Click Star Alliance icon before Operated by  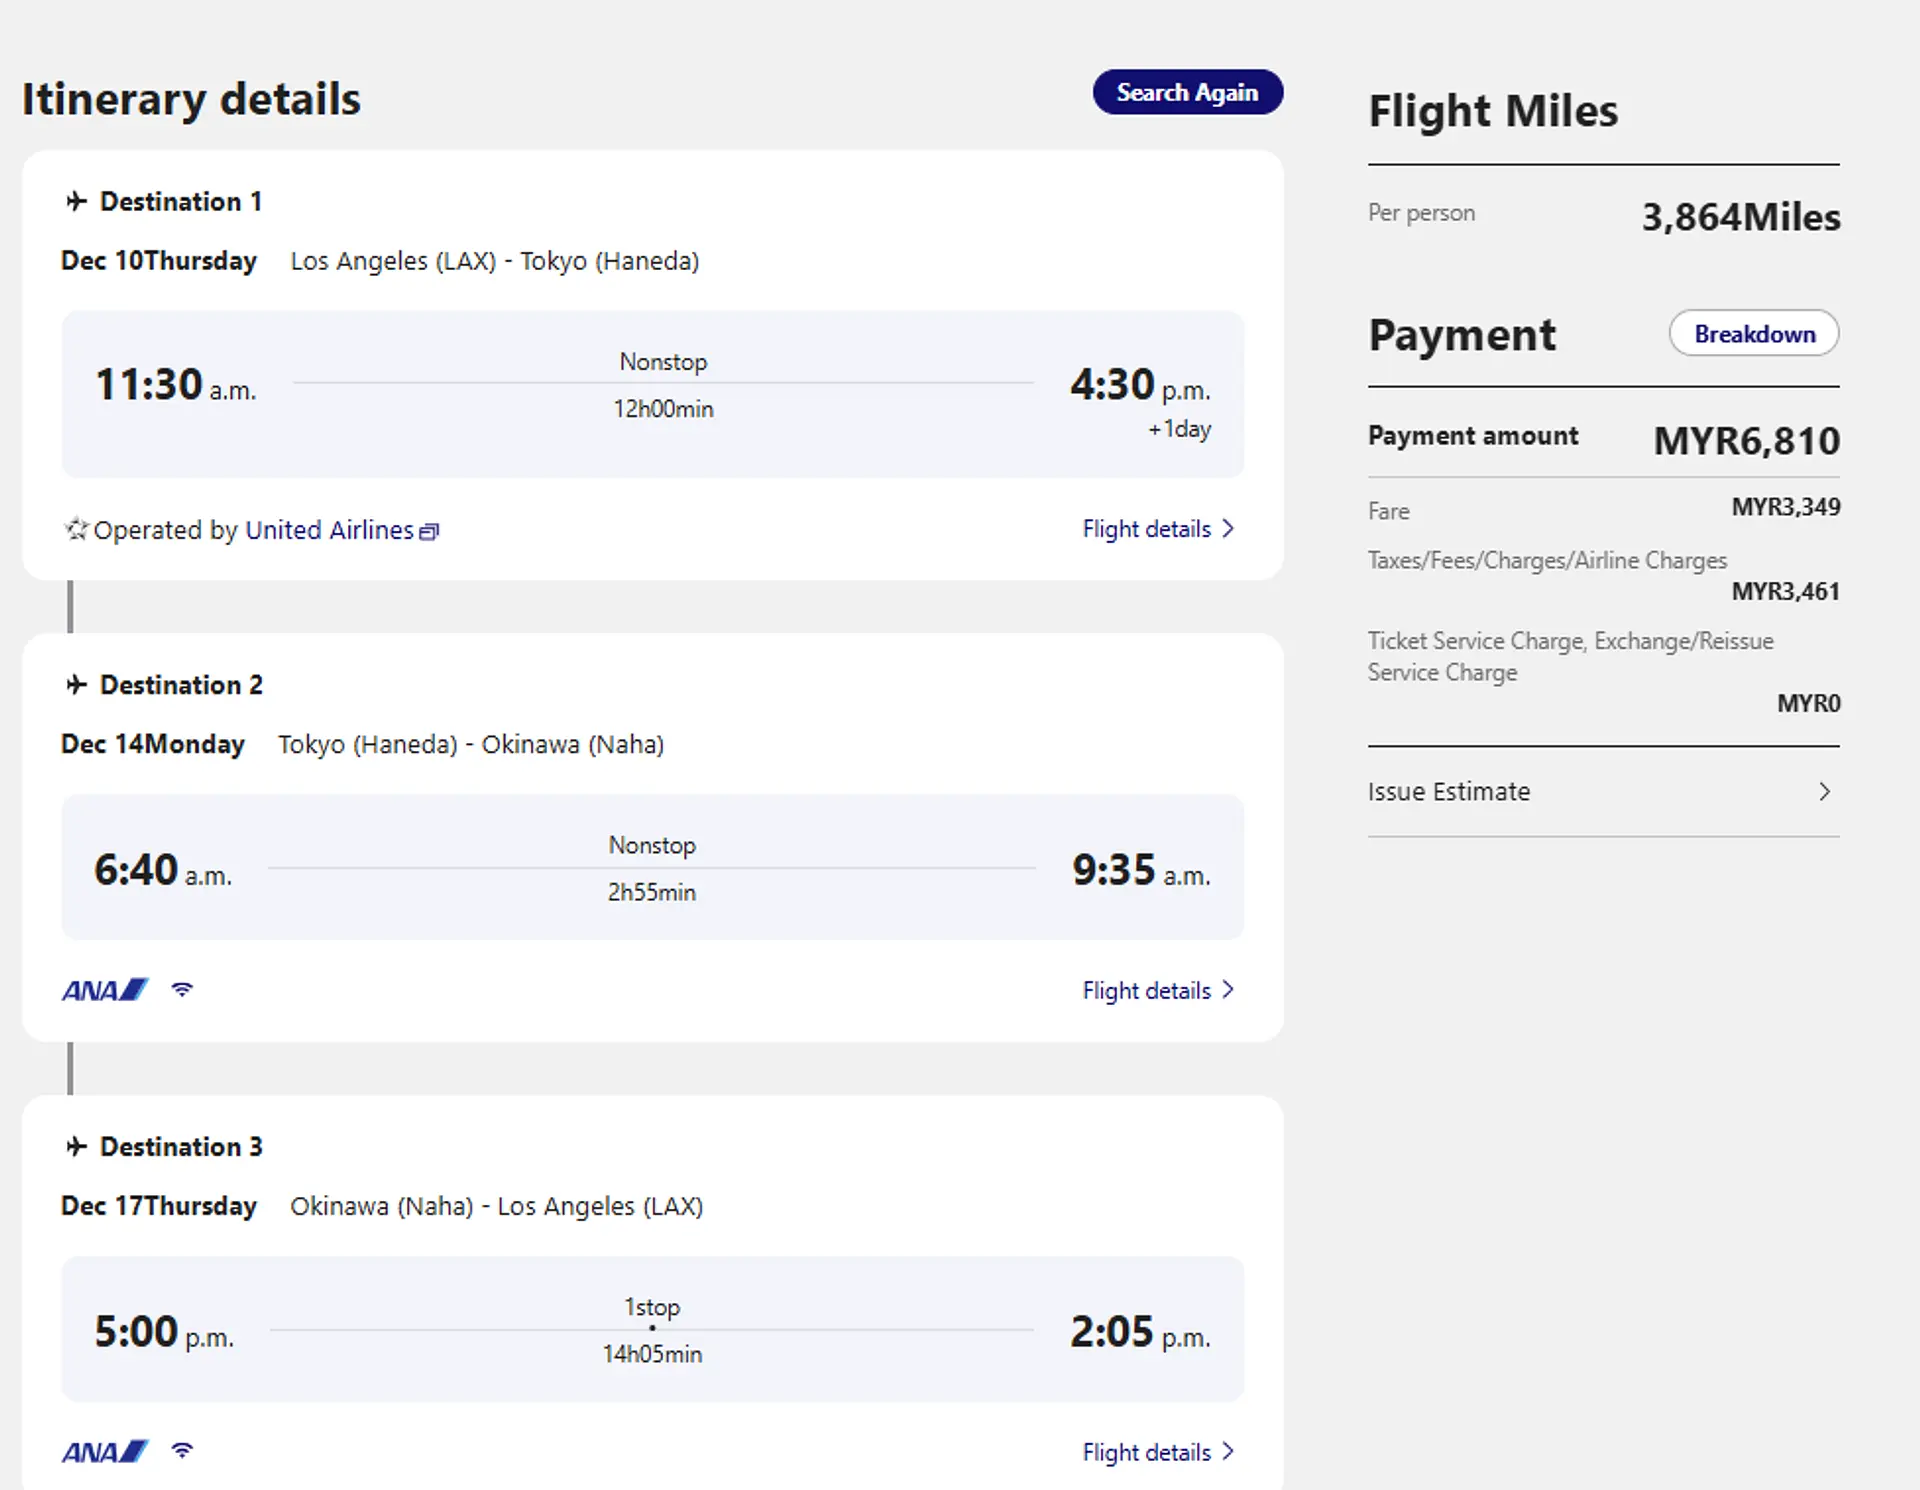click(76, 528)
